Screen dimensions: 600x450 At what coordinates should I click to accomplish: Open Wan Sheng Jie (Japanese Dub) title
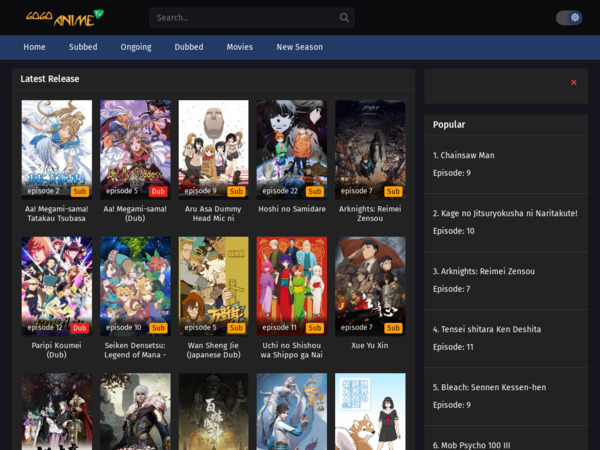[214, 350]
